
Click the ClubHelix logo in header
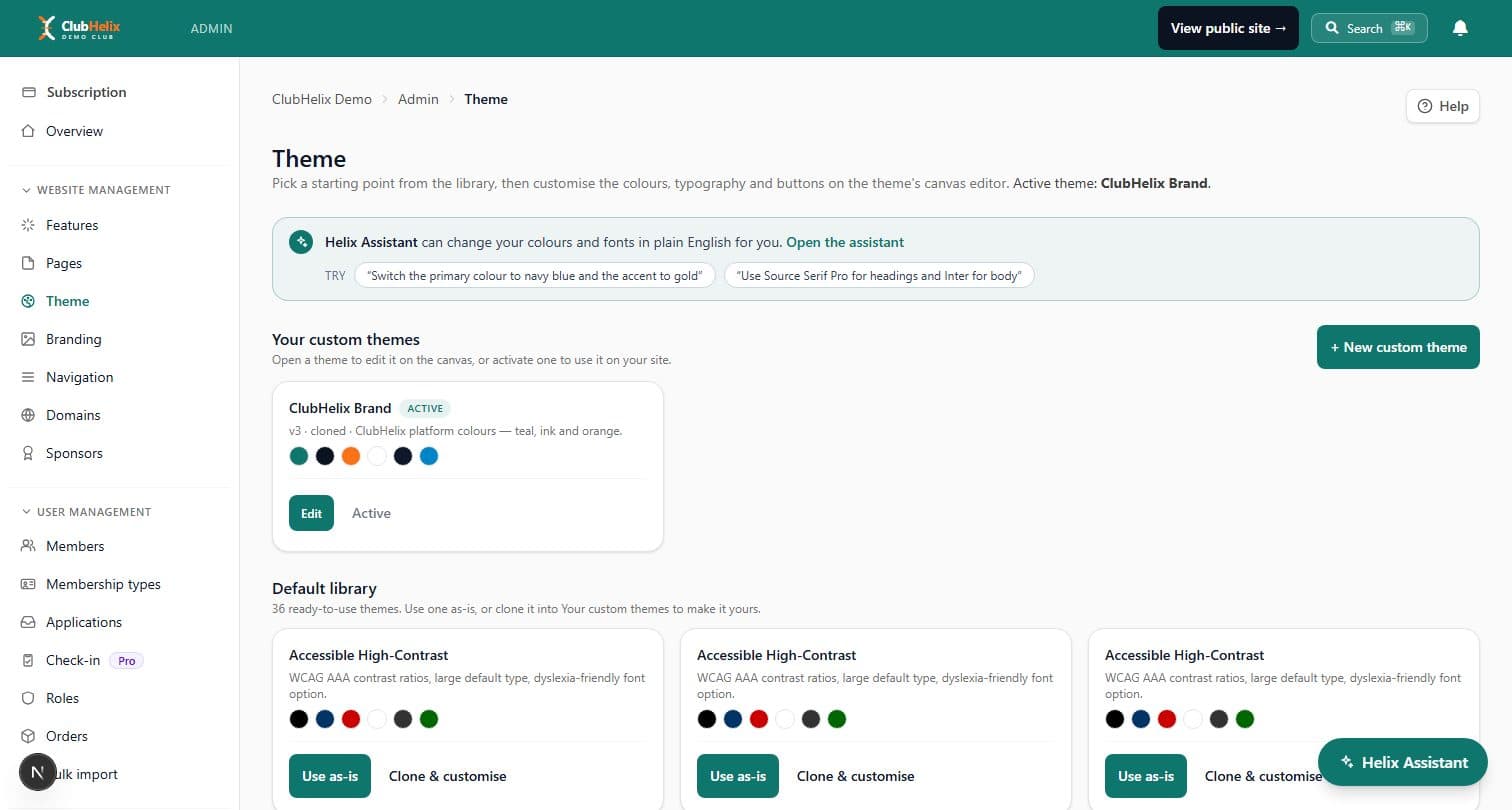coord(79,28)
